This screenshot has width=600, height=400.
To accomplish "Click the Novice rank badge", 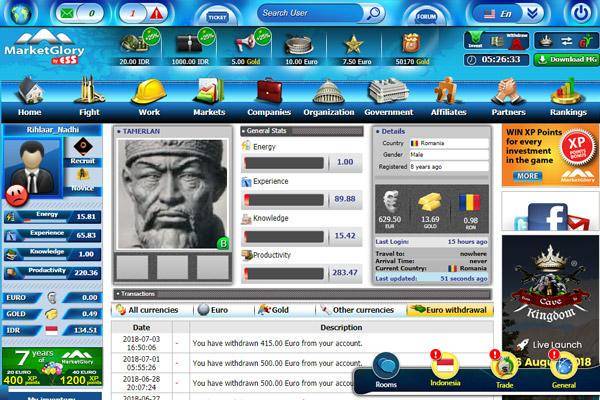I will click(x=83, y=180).
